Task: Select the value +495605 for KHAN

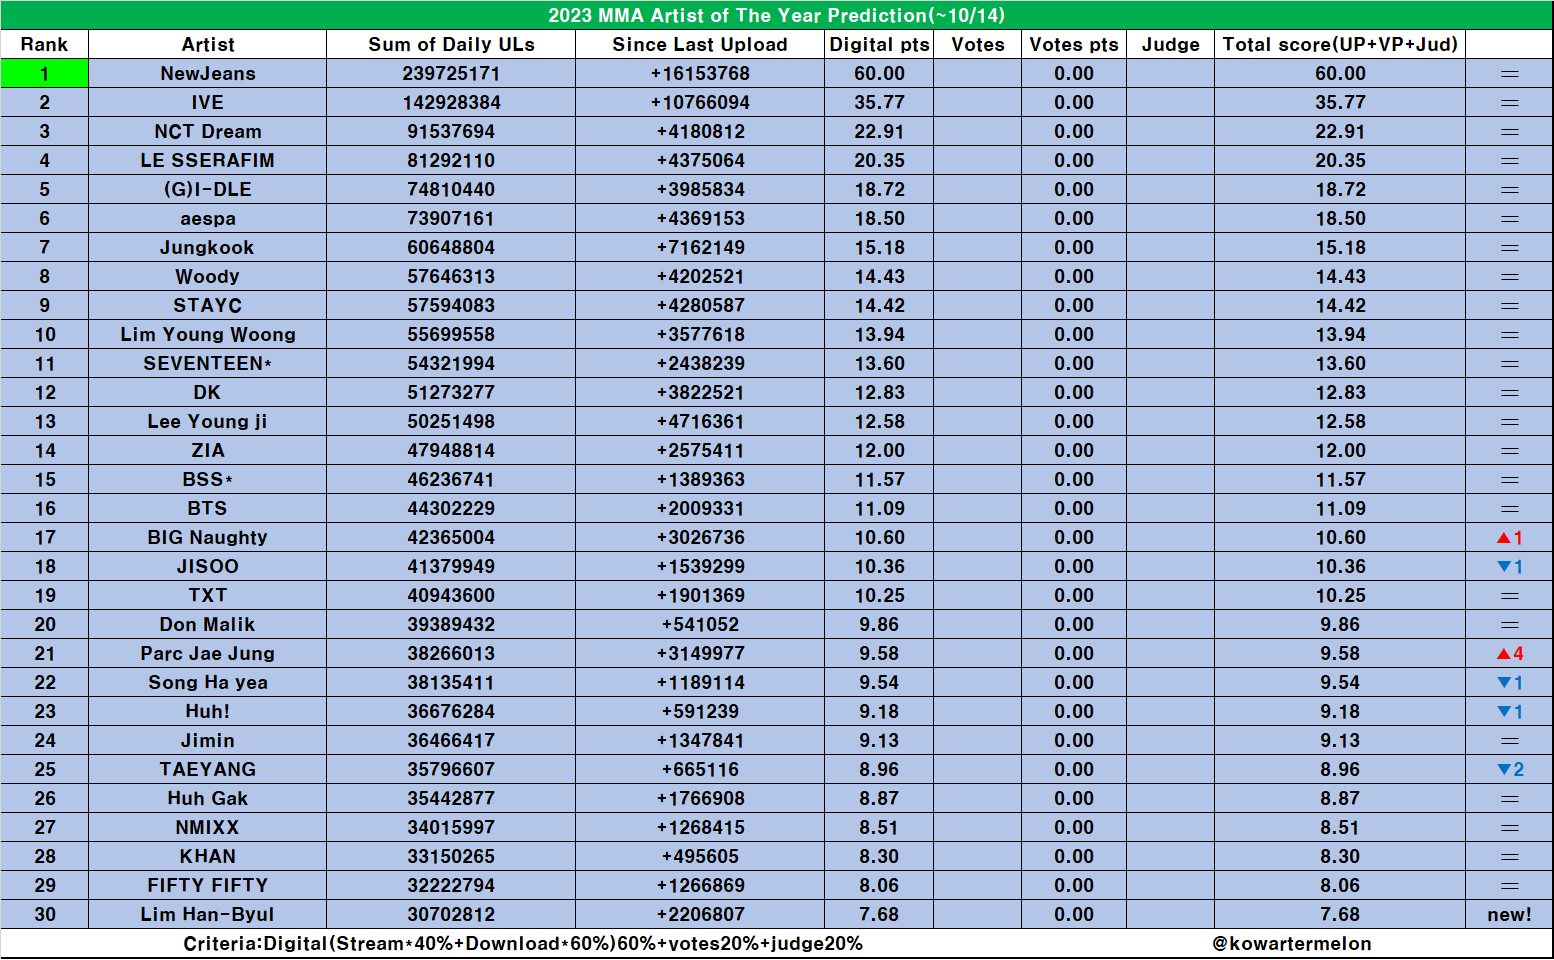Action: (x=700, y=857)
